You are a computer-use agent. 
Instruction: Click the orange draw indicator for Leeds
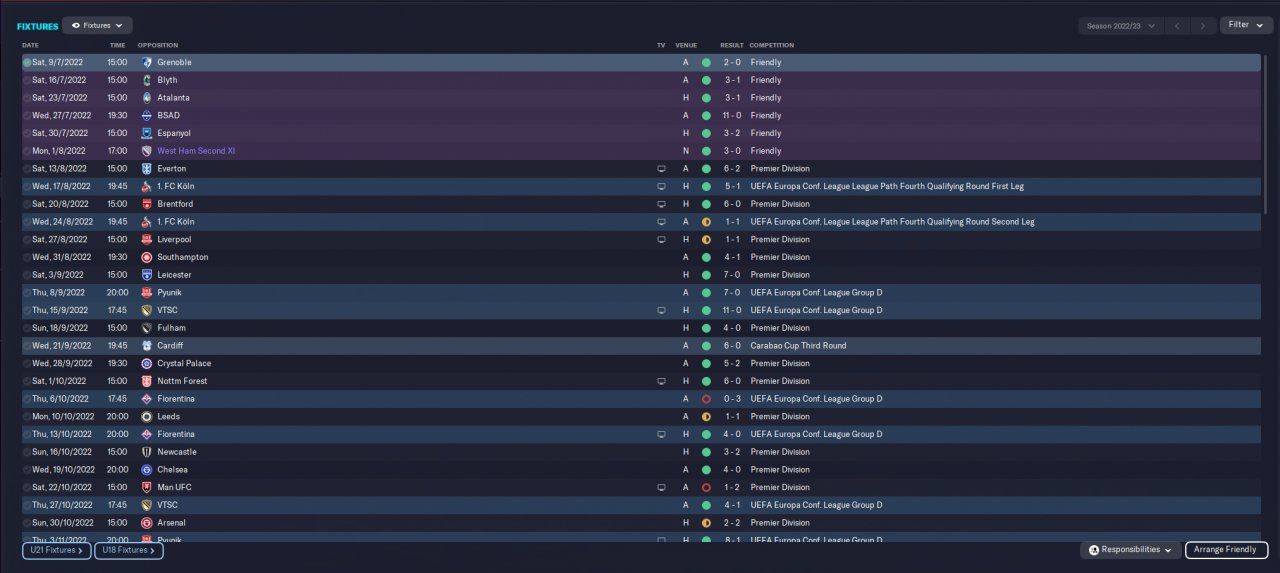(706, 417)
